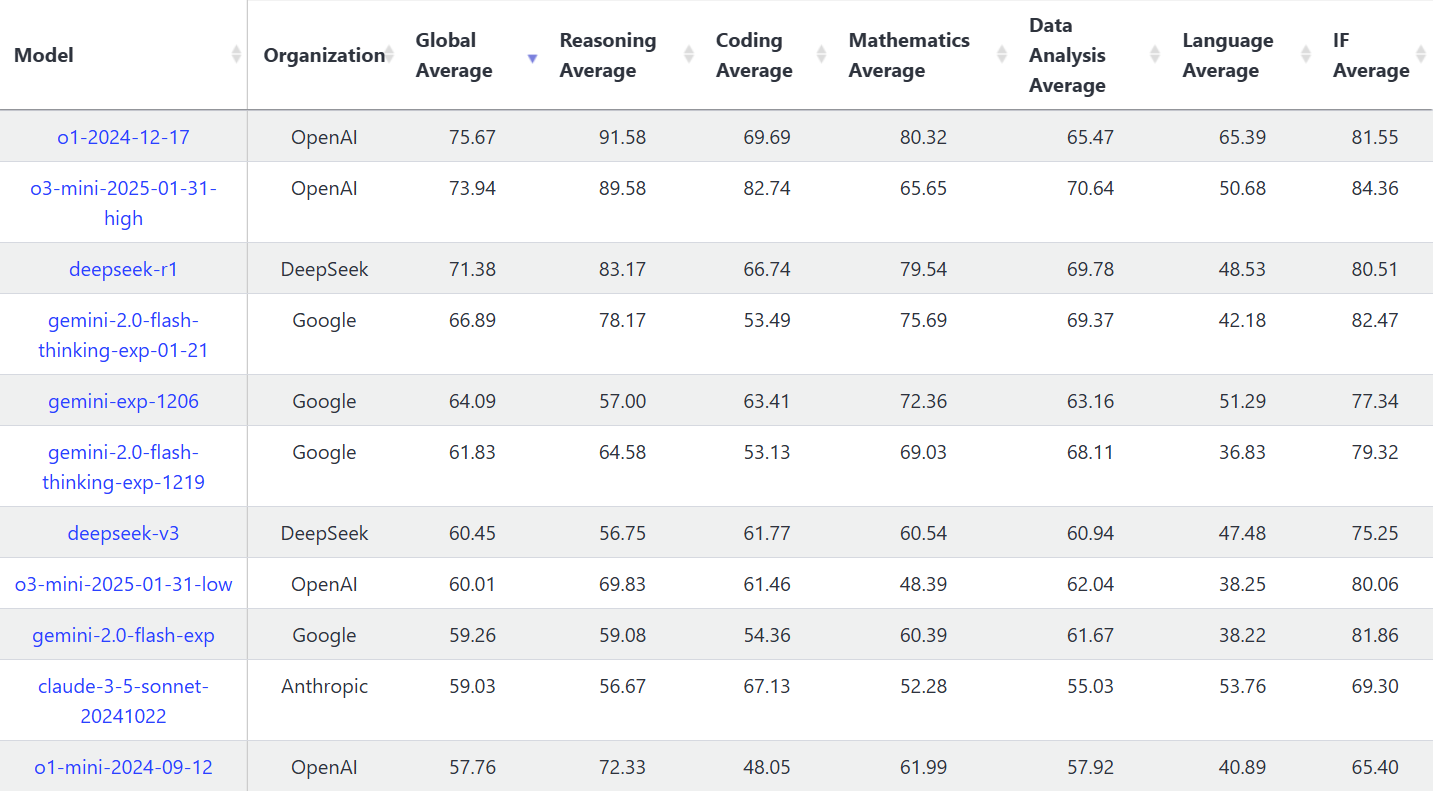Sort by Language Average arrow icon

pos(1306,55)
